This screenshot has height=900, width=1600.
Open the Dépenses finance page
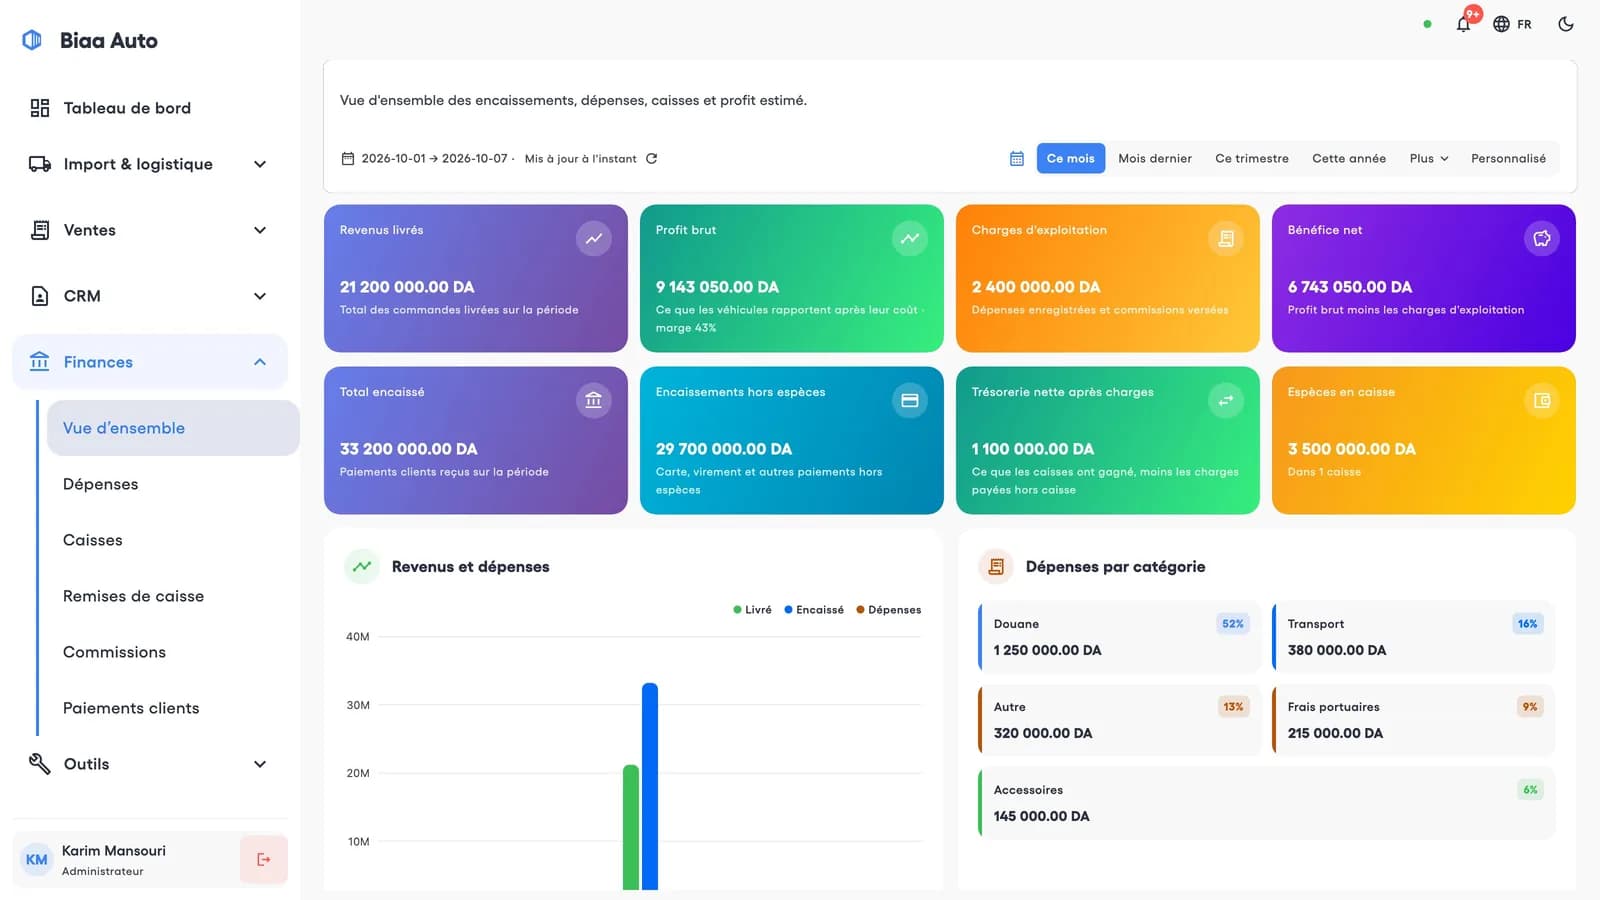(173, 484)
